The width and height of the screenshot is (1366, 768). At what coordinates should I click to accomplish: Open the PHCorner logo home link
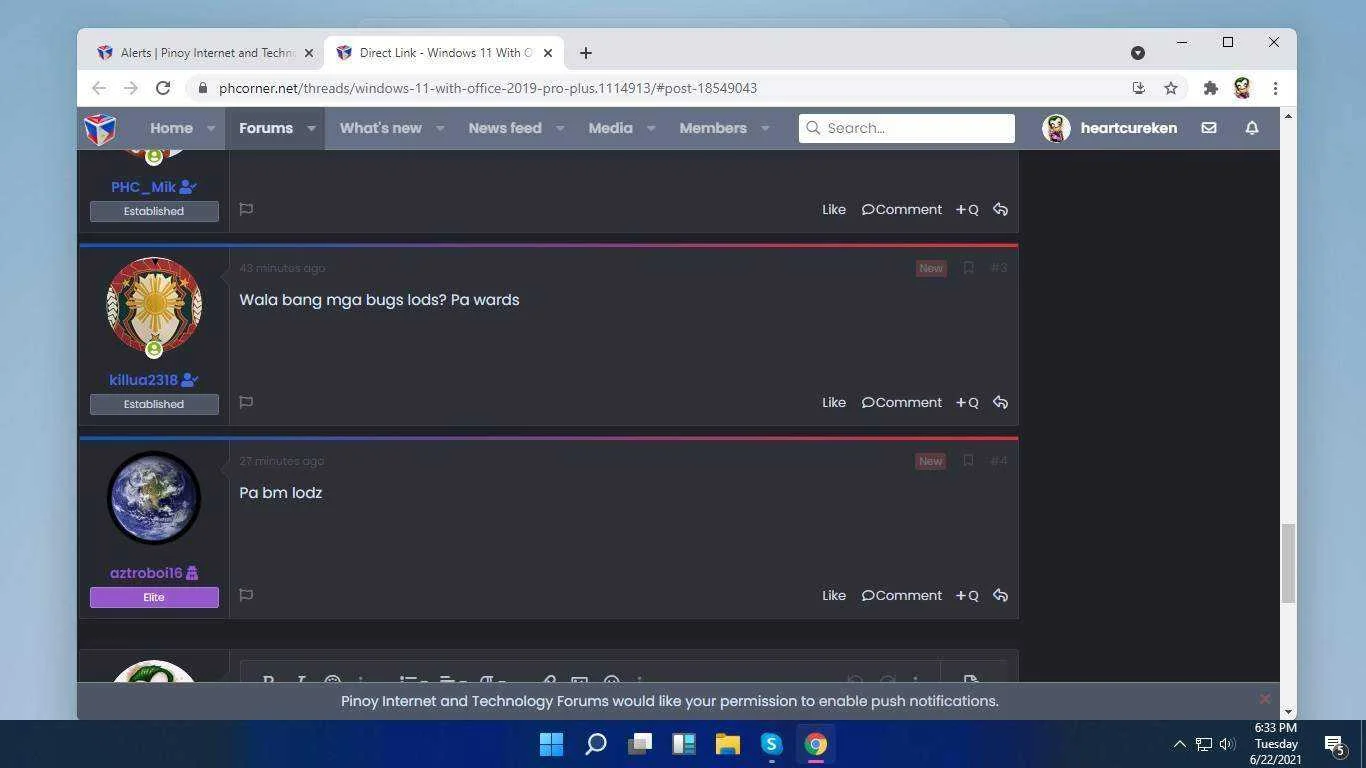[x=100, y=128]
